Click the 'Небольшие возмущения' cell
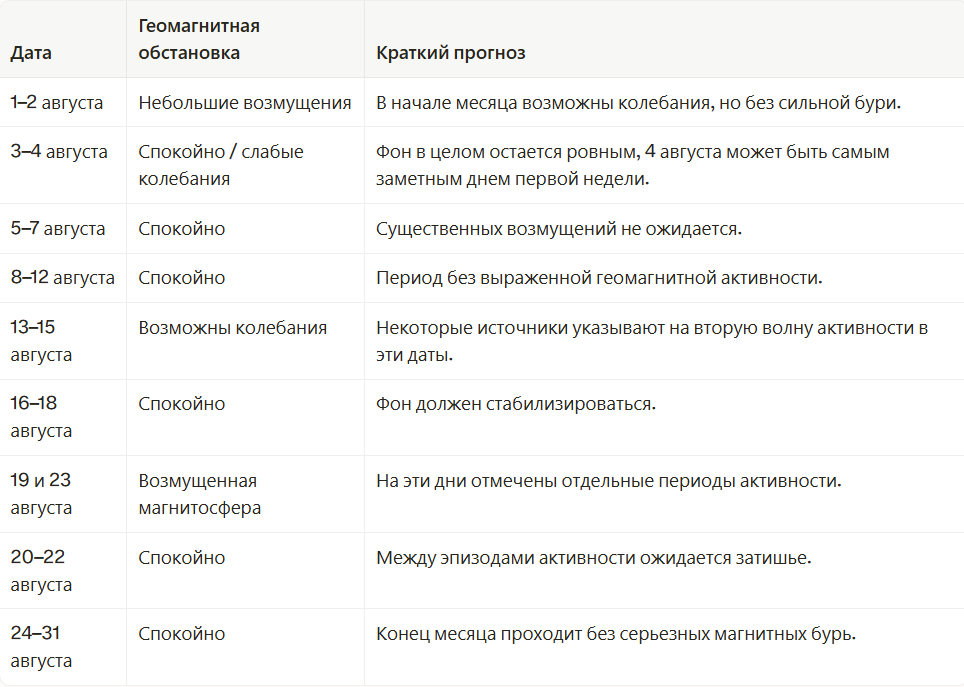Viewport: 964px width, 687px height. click(245, 103)
